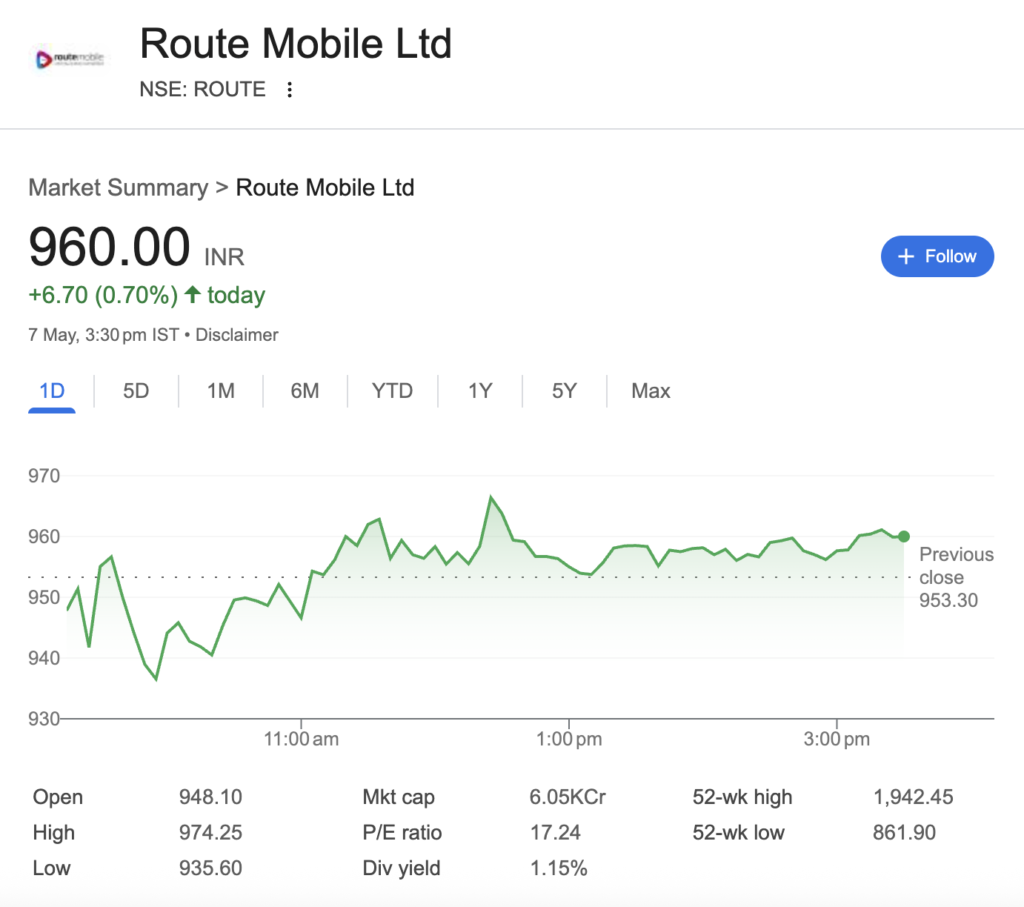
Task: Click the 52-wk high value 1,942.45
Action: click(x=913, y=797)
